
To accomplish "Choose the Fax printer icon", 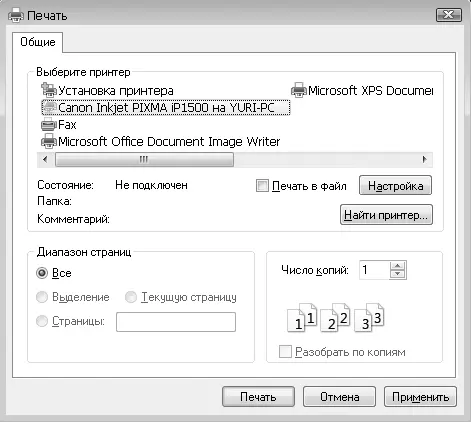I will point(49,124).
